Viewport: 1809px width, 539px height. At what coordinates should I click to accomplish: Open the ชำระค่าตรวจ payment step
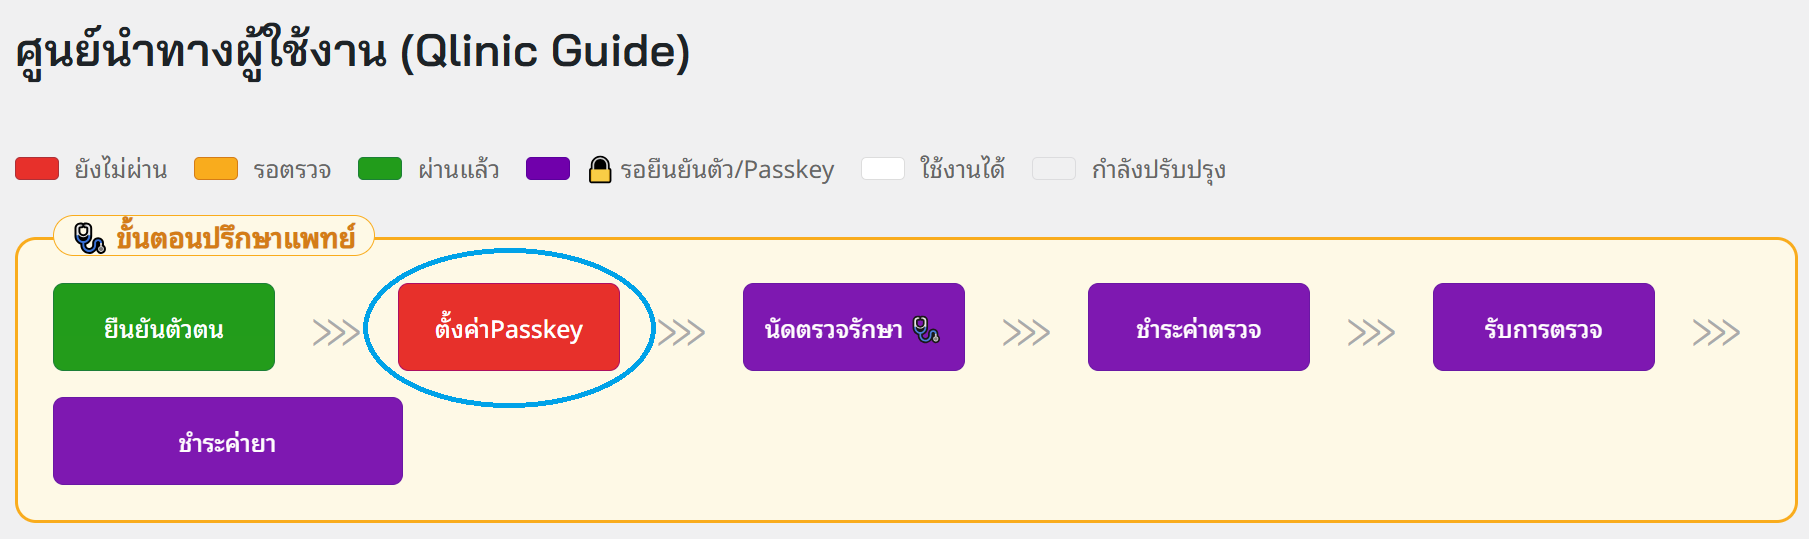tap(1199, 327)
